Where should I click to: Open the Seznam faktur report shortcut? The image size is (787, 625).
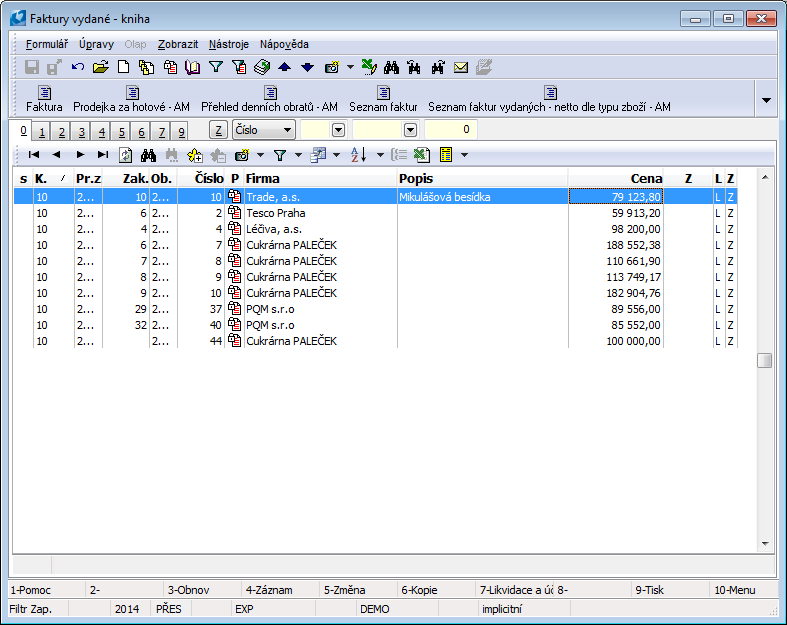[x=383, y=99]
